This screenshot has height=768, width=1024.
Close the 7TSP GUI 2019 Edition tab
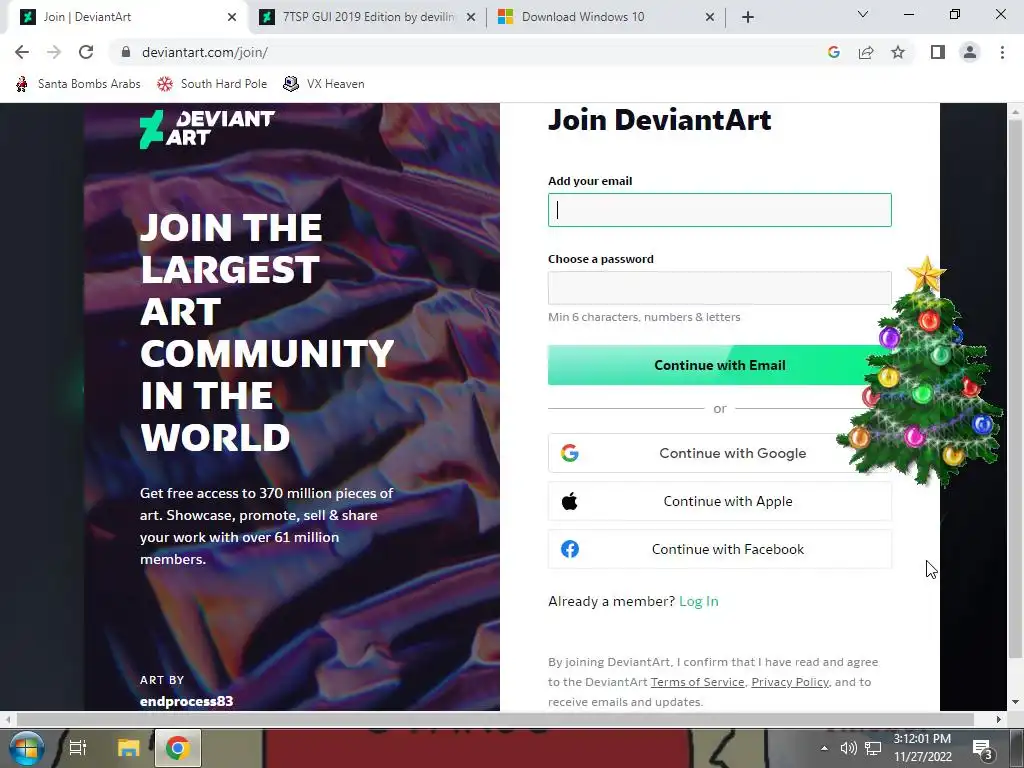pyautogui.click(x=471, y=17)
